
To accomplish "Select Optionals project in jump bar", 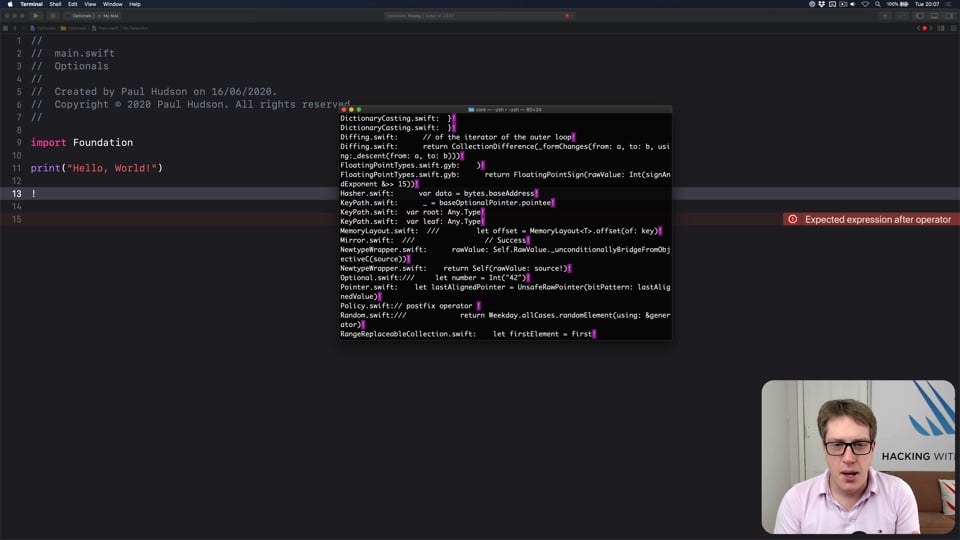I will click(x=43, y=28).
